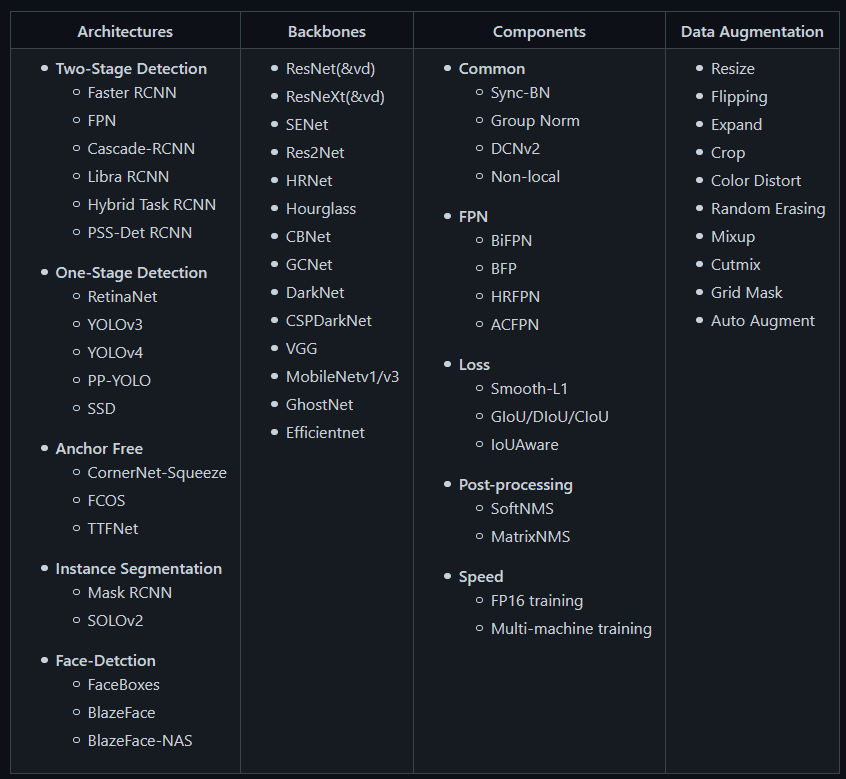This screenshot has height=779, width=846.
Task: Click CSPDarkNet in Backbones column
Action: [328, 321]
